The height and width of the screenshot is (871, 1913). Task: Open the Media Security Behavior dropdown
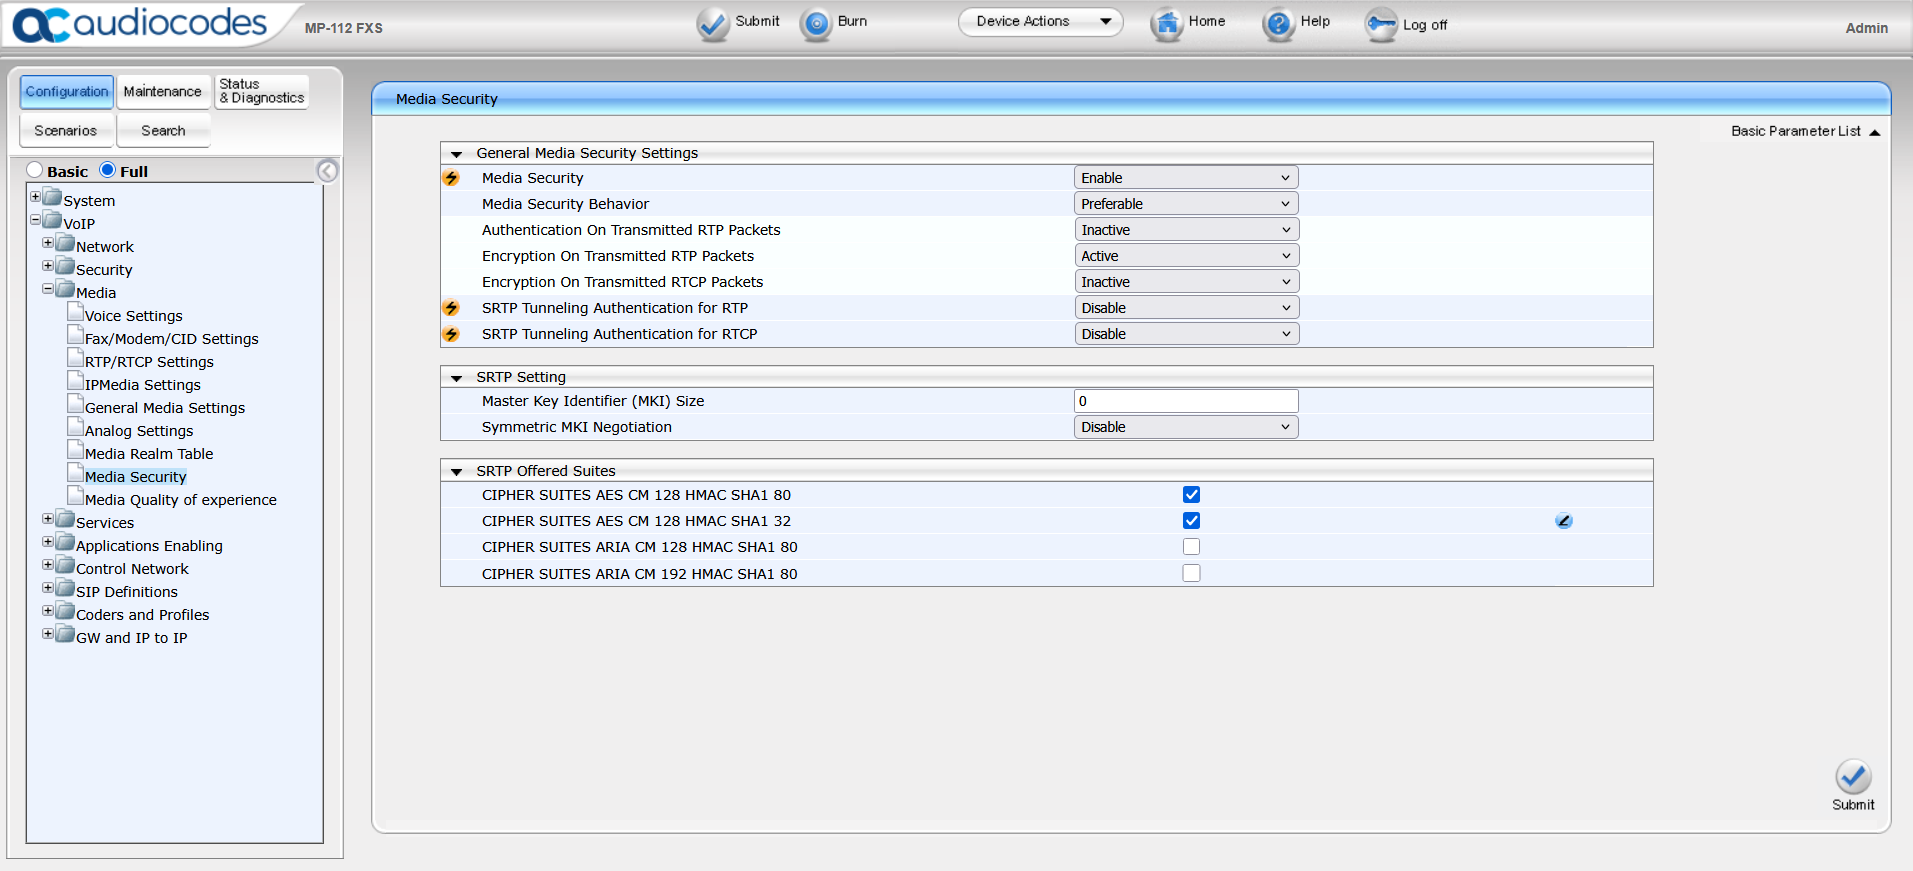[1186, 204]
